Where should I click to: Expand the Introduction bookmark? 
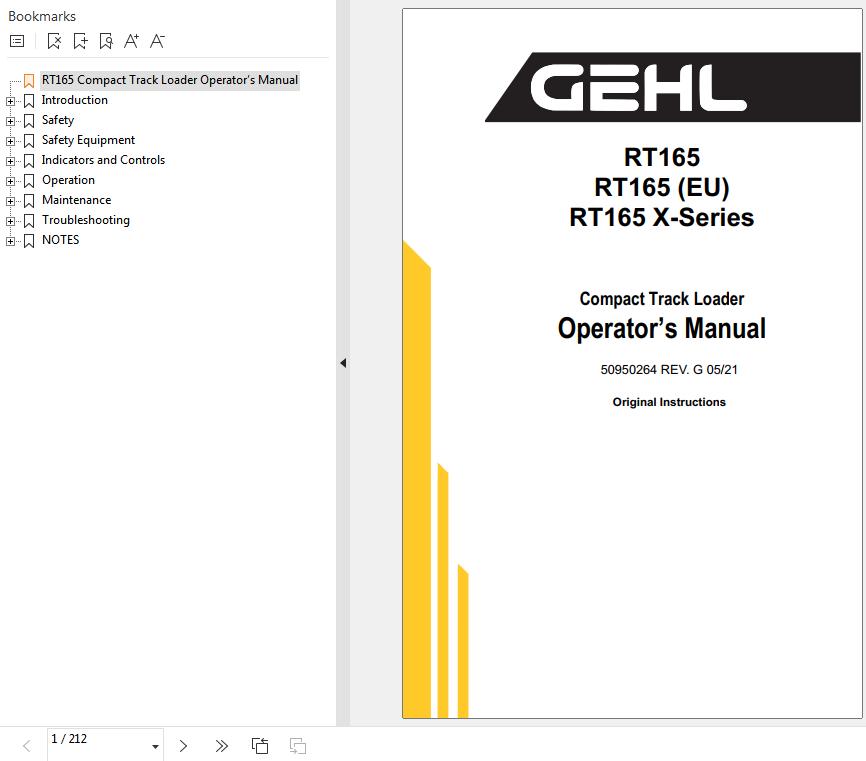coord(10,101)
